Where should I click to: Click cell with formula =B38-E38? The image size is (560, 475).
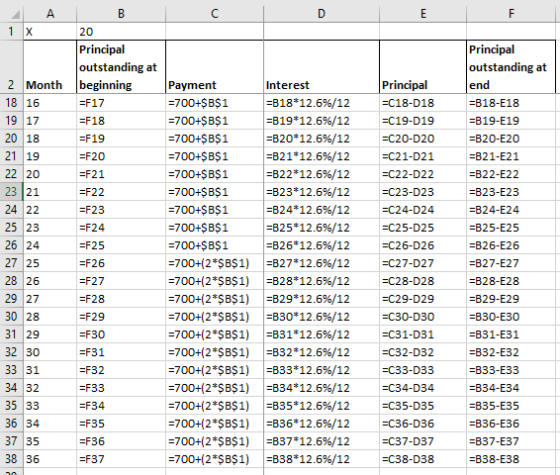[x=511, y=459]
